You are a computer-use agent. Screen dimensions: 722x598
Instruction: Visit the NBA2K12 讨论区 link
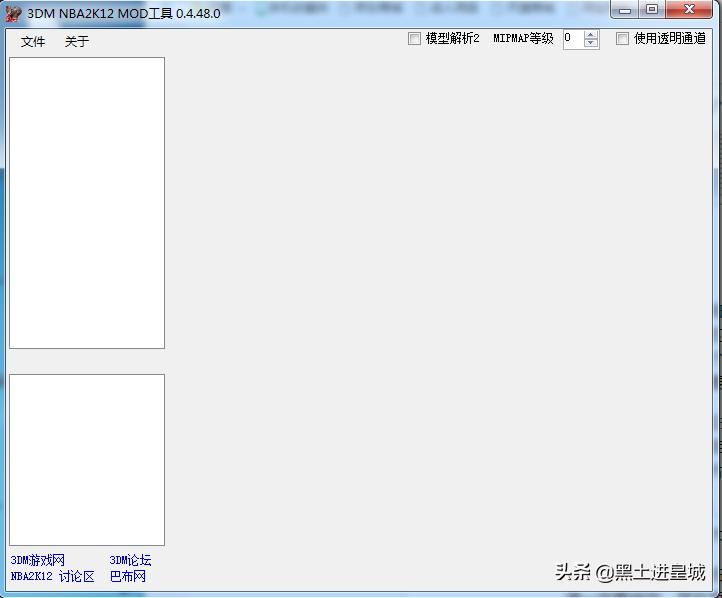(52, 576)
